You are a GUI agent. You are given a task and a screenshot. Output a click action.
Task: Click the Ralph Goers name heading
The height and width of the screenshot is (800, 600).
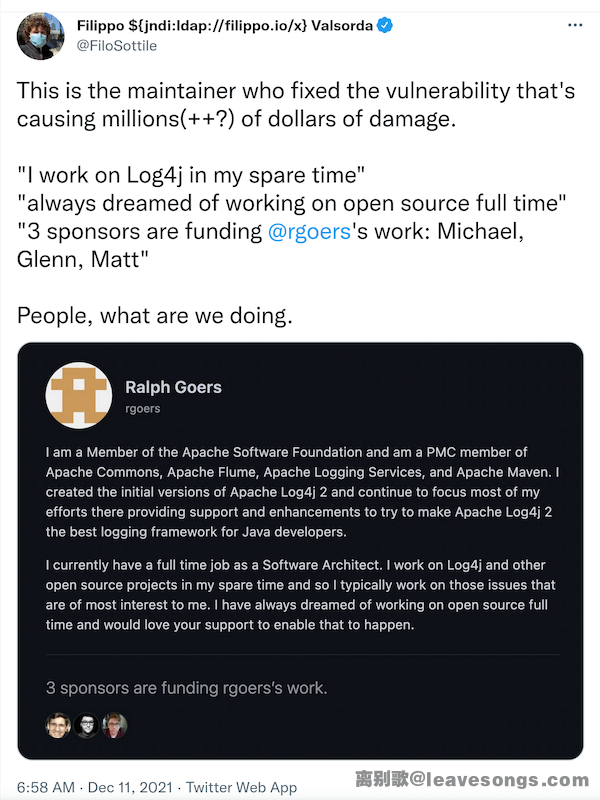tap(173, 387)
